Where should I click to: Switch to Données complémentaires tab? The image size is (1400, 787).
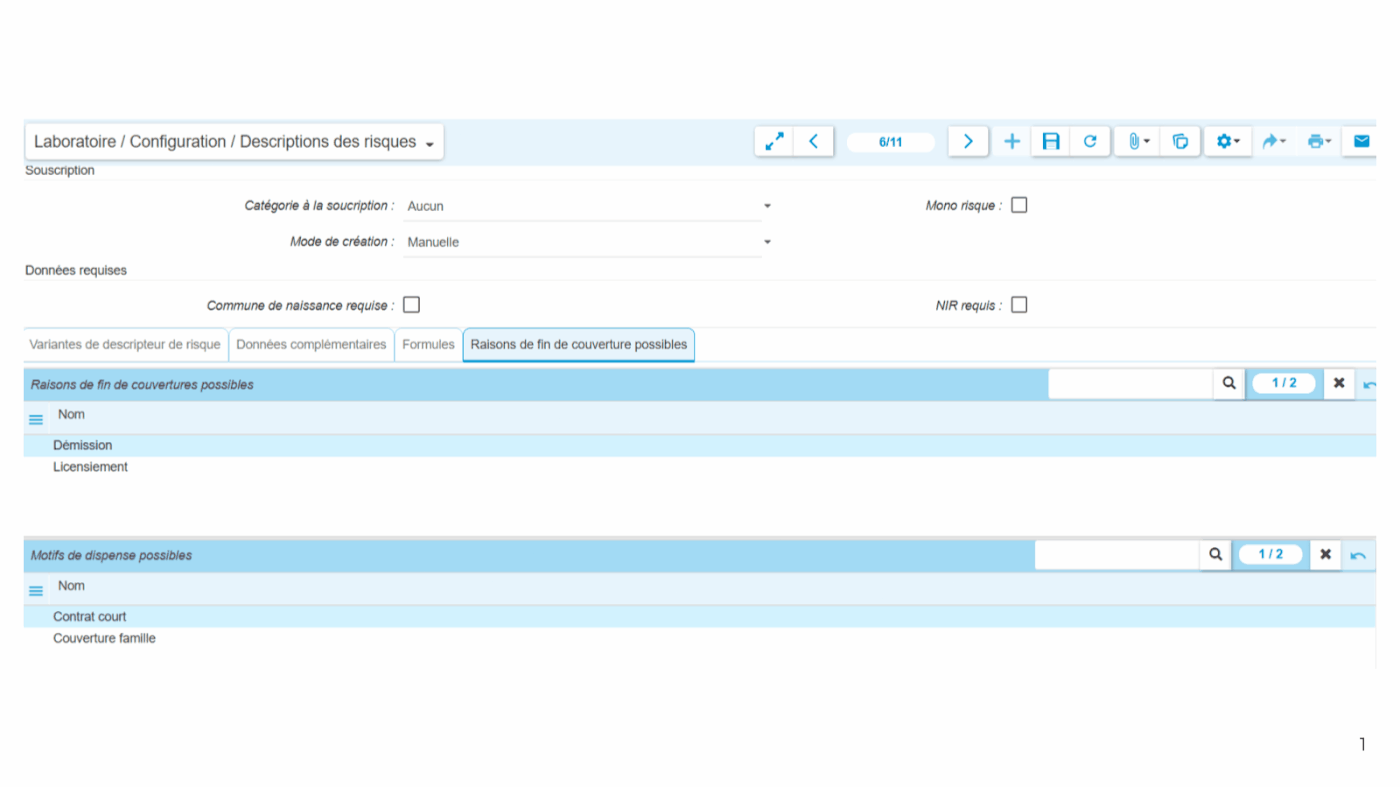(x=311, y=344)
